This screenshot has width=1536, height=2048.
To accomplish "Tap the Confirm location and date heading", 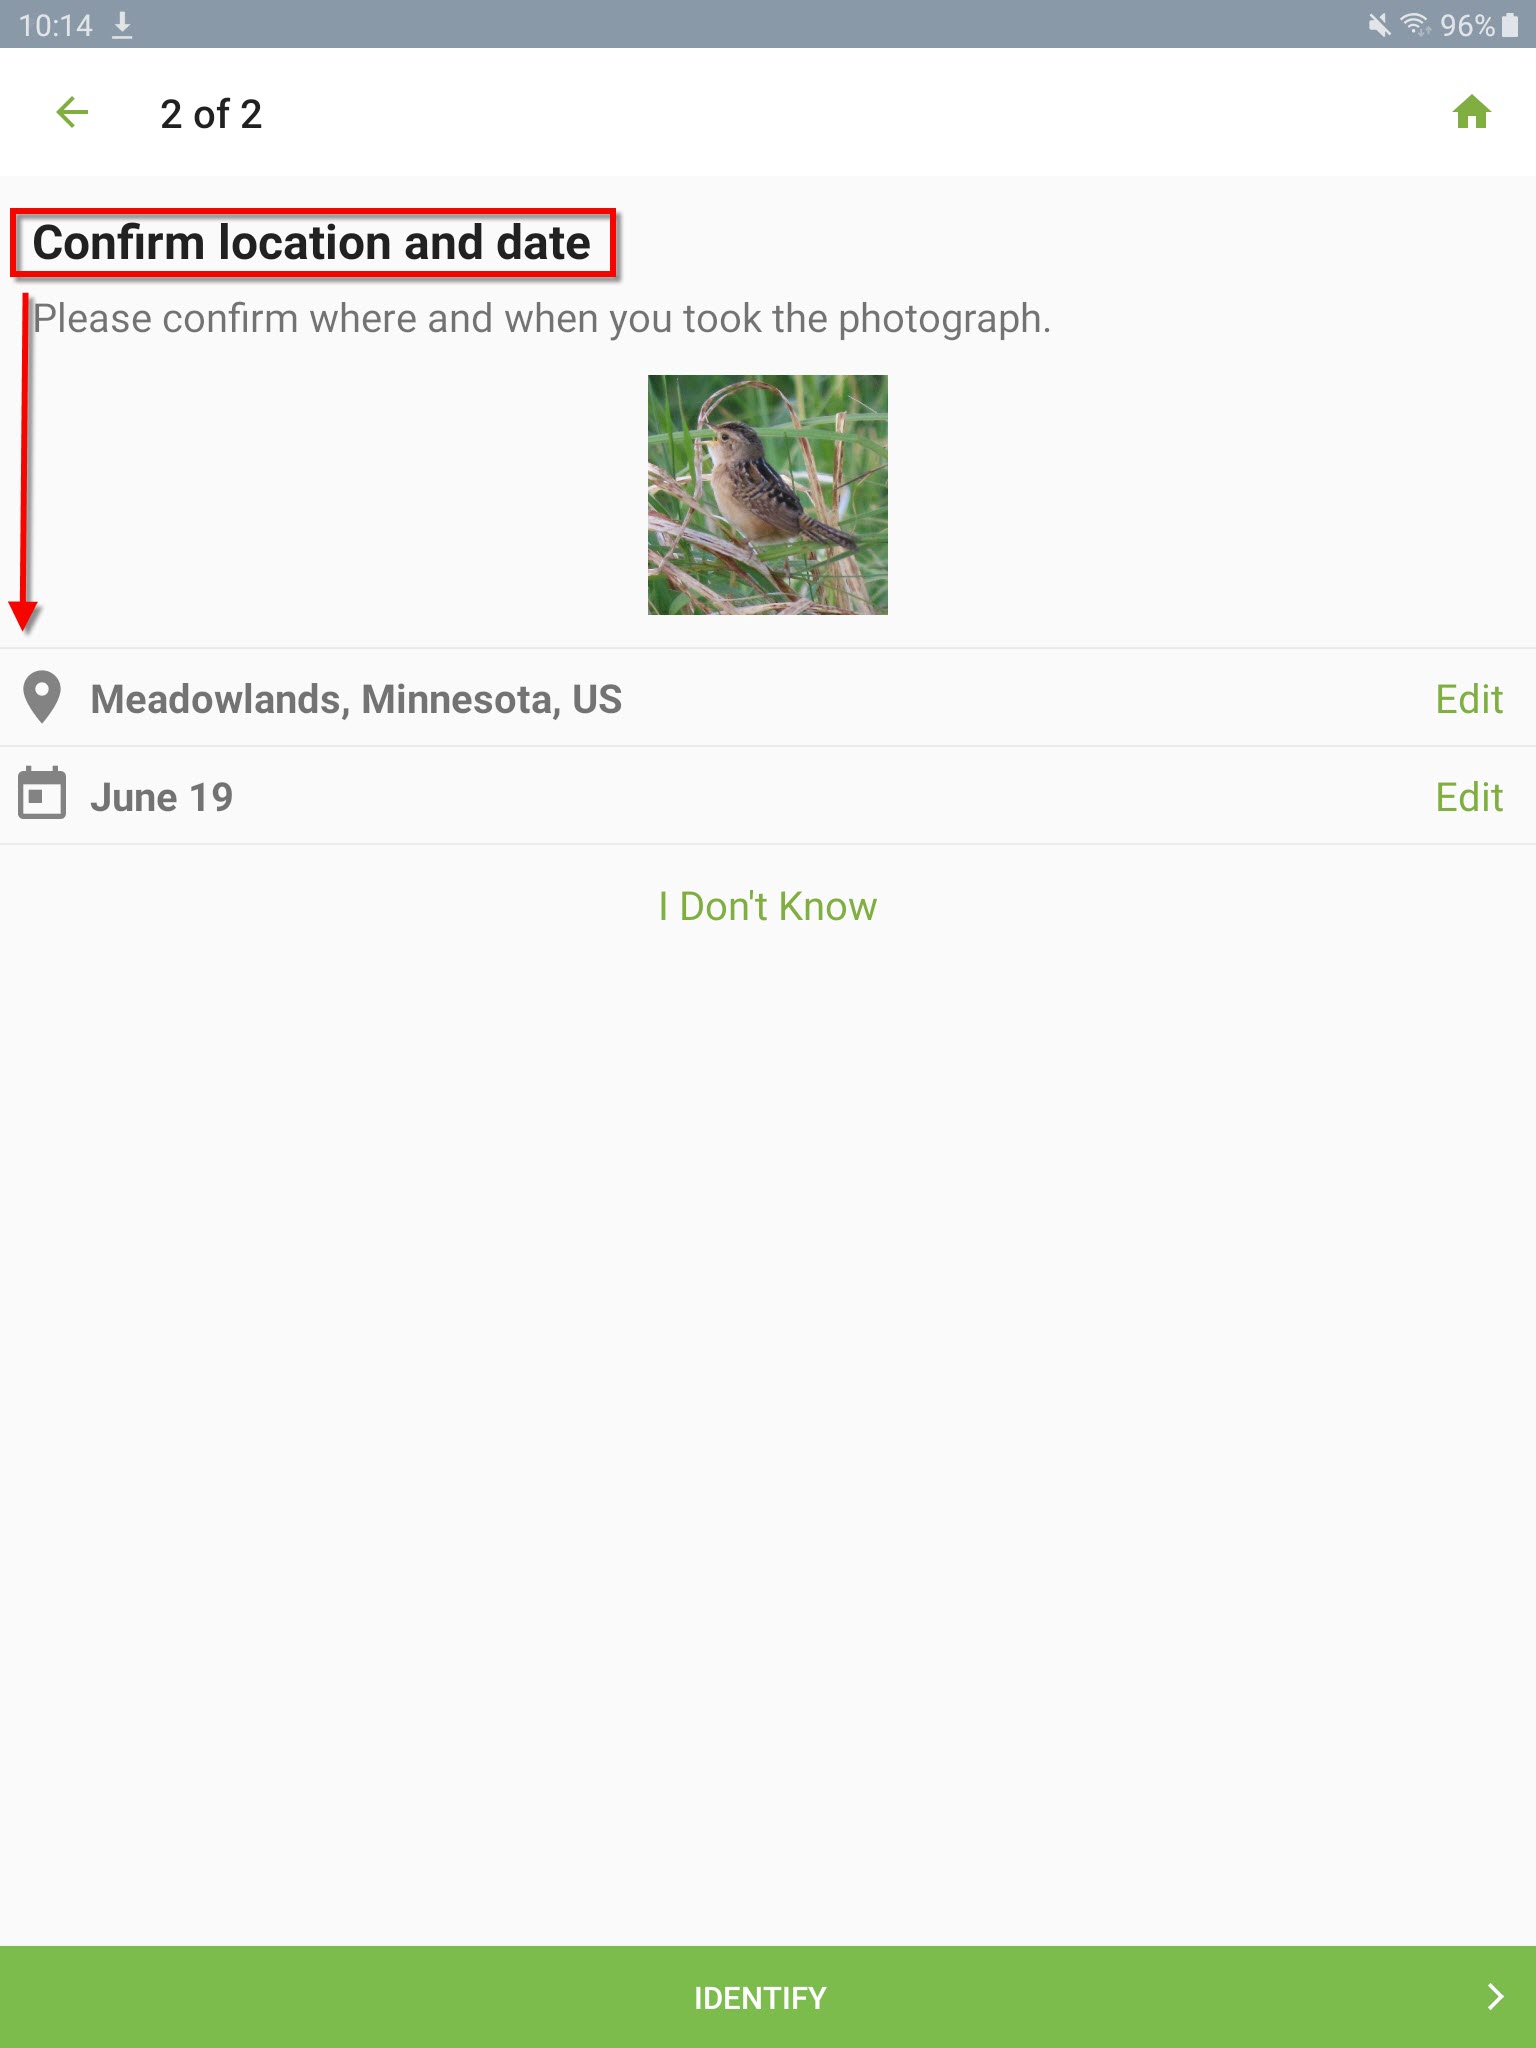I will pyautogui.click(x=312, y=243).
